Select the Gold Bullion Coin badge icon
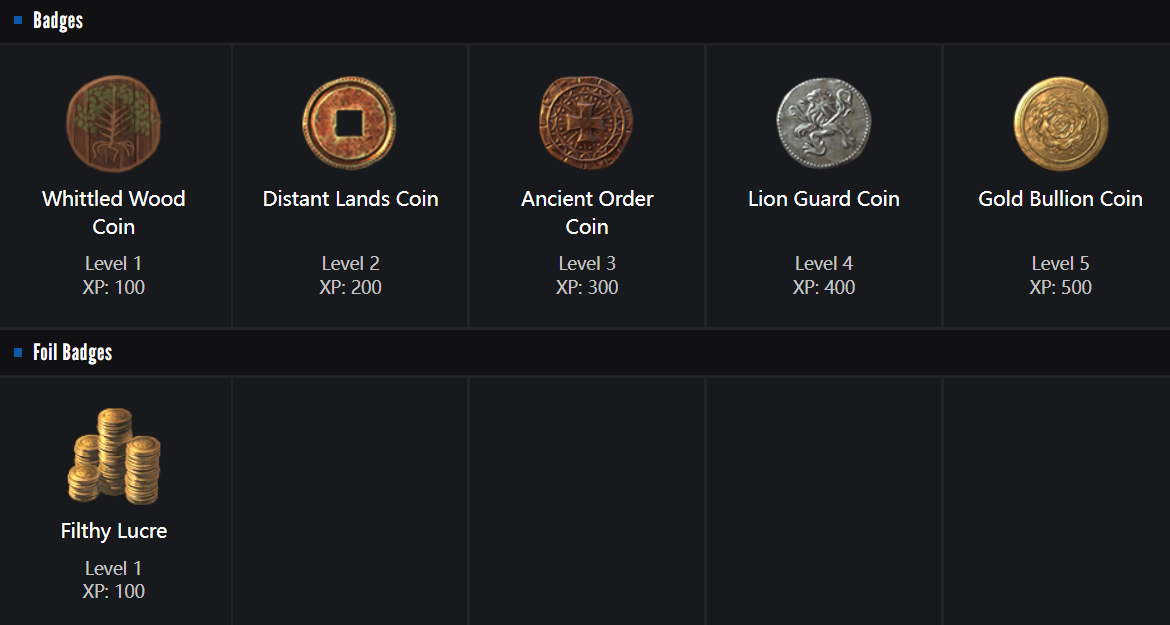 (x=1060, y=123)
